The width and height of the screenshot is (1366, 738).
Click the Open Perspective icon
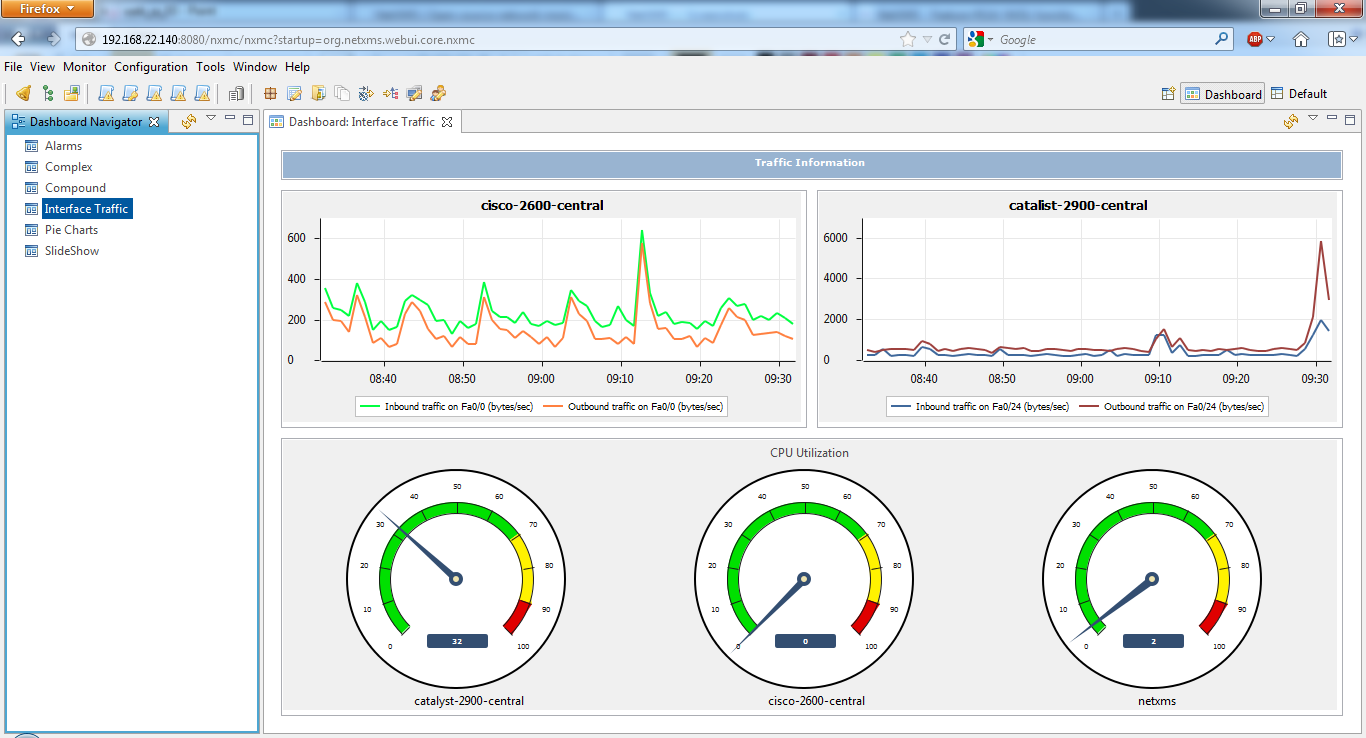[x=1167, y=94]
